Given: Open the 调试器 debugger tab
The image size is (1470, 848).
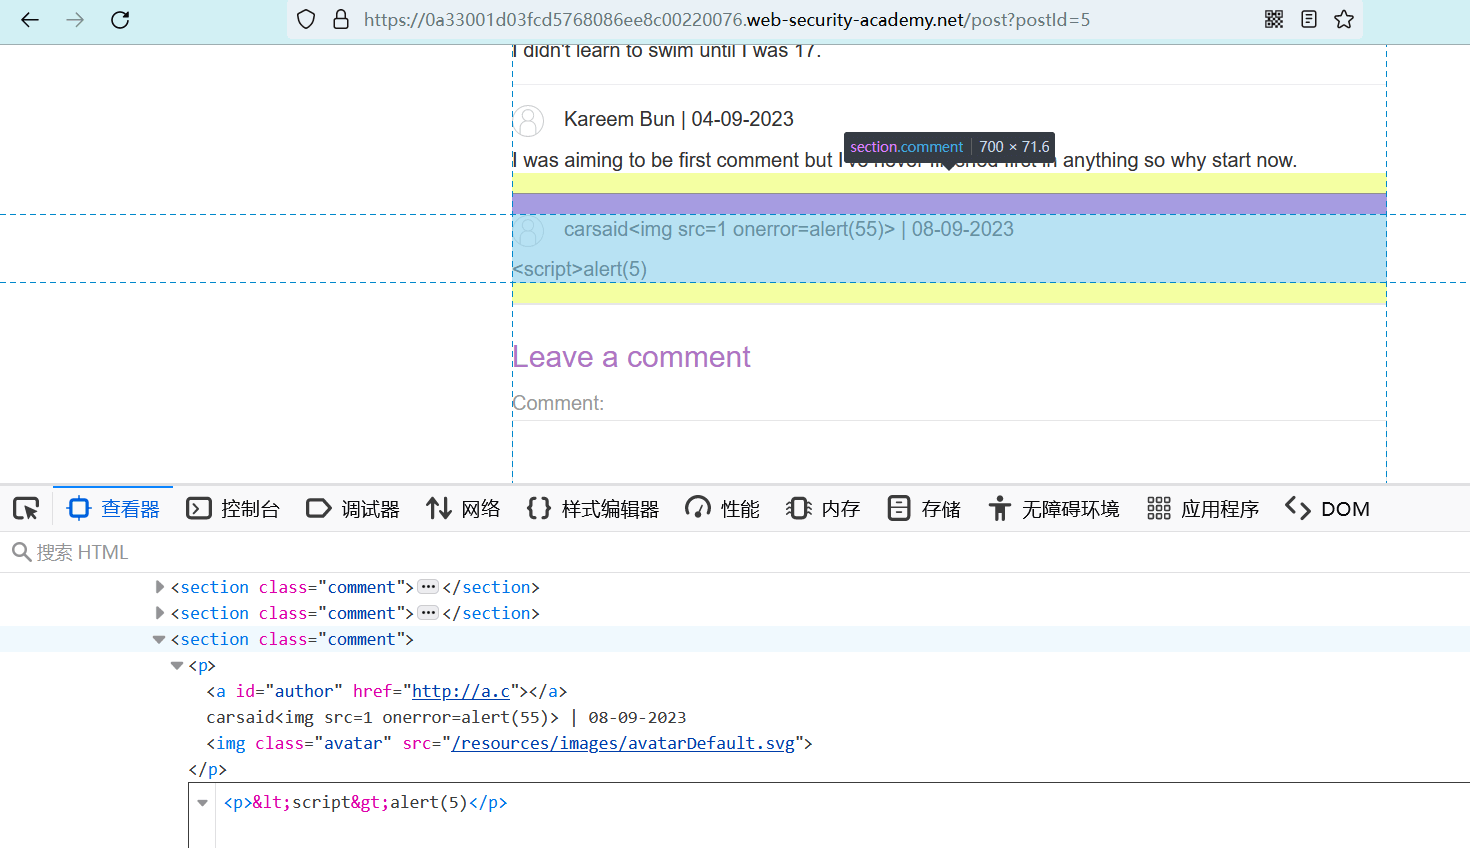Looking at the screenshot, I should 353,509.
